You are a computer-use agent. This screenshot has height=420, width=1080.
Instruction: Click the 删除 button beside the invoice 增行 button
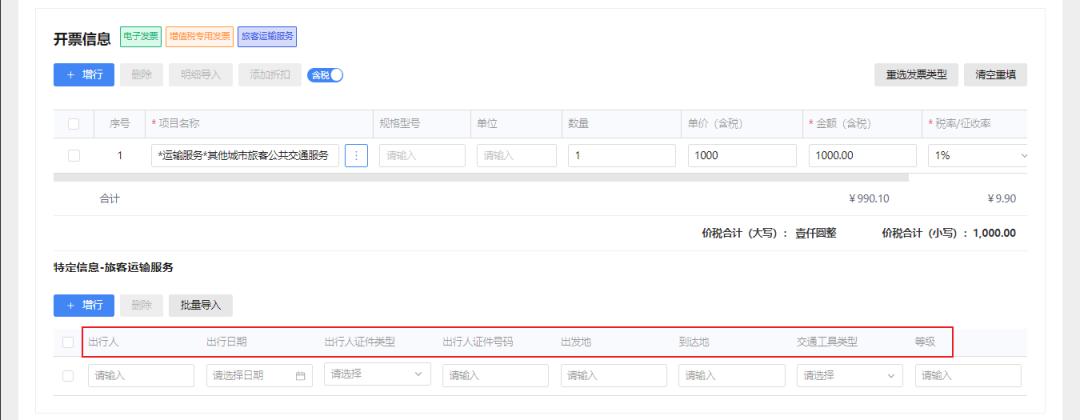coord(141,75)
